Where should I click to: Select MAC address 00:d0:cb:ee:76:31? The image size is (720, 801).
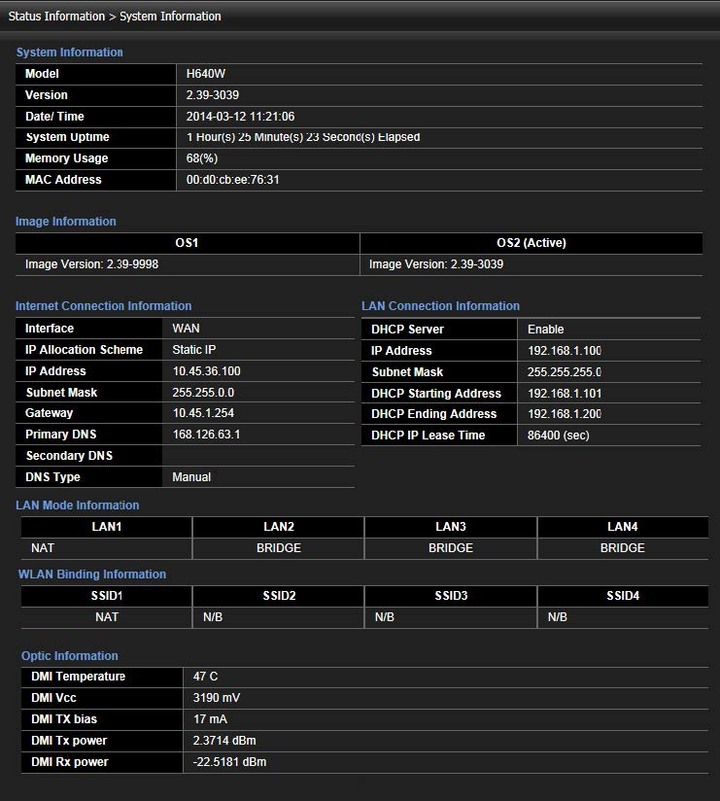point(233,180)
